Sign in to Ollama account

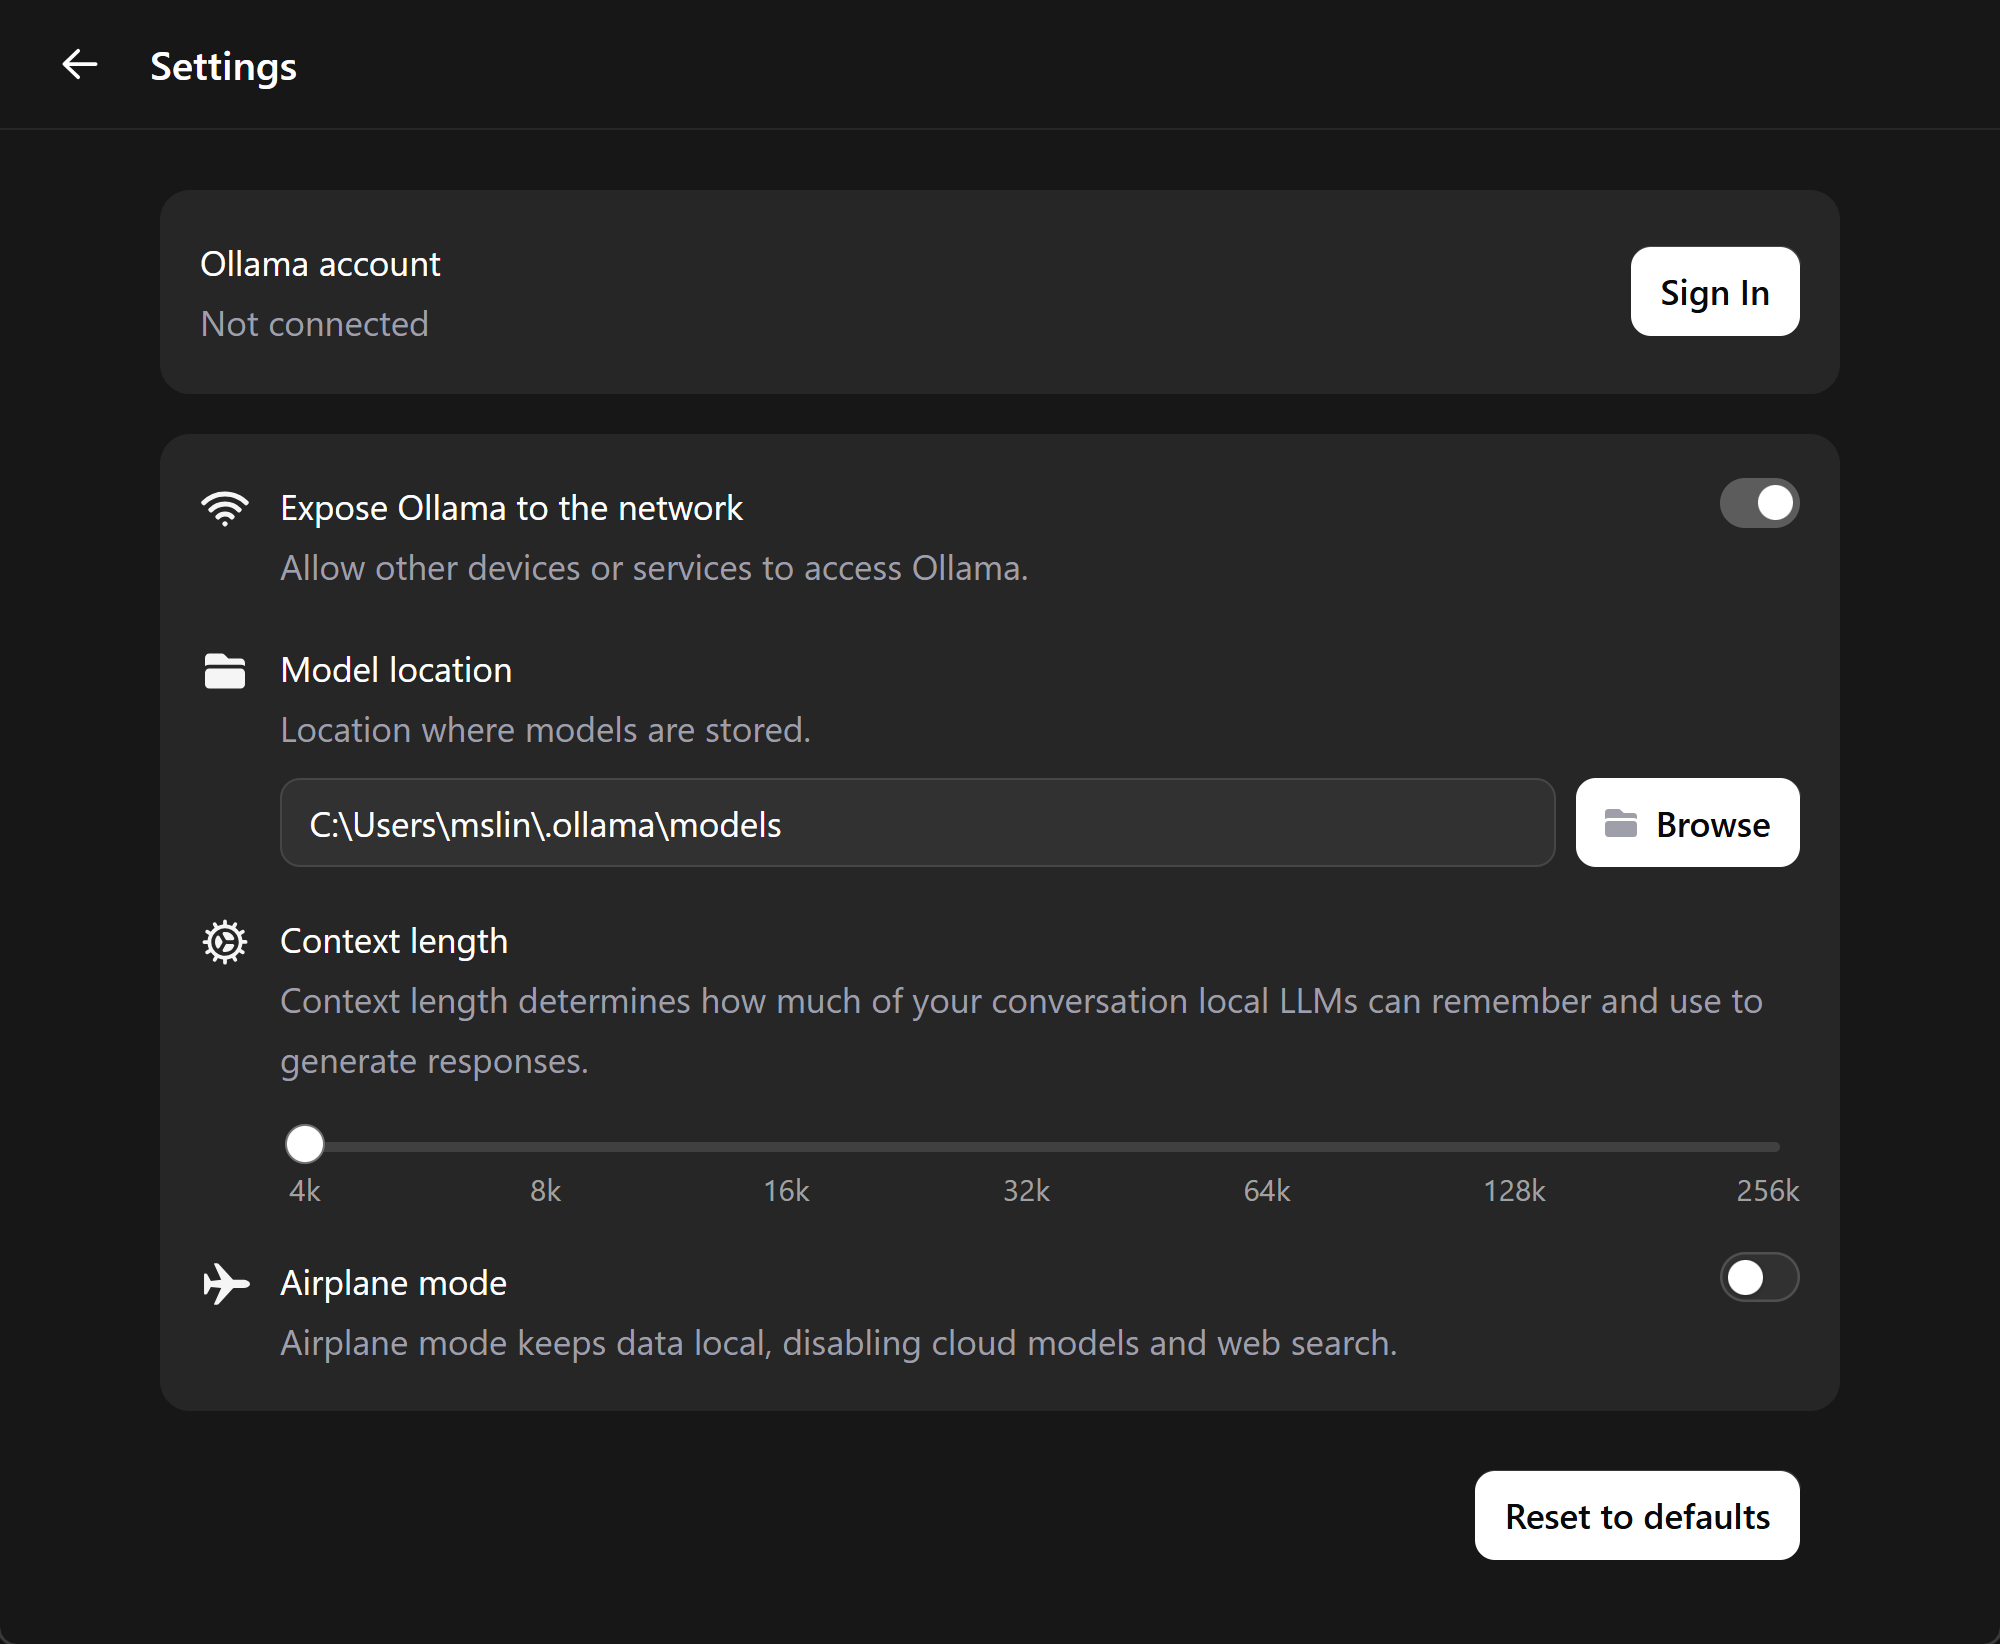tap(1714, 292)
